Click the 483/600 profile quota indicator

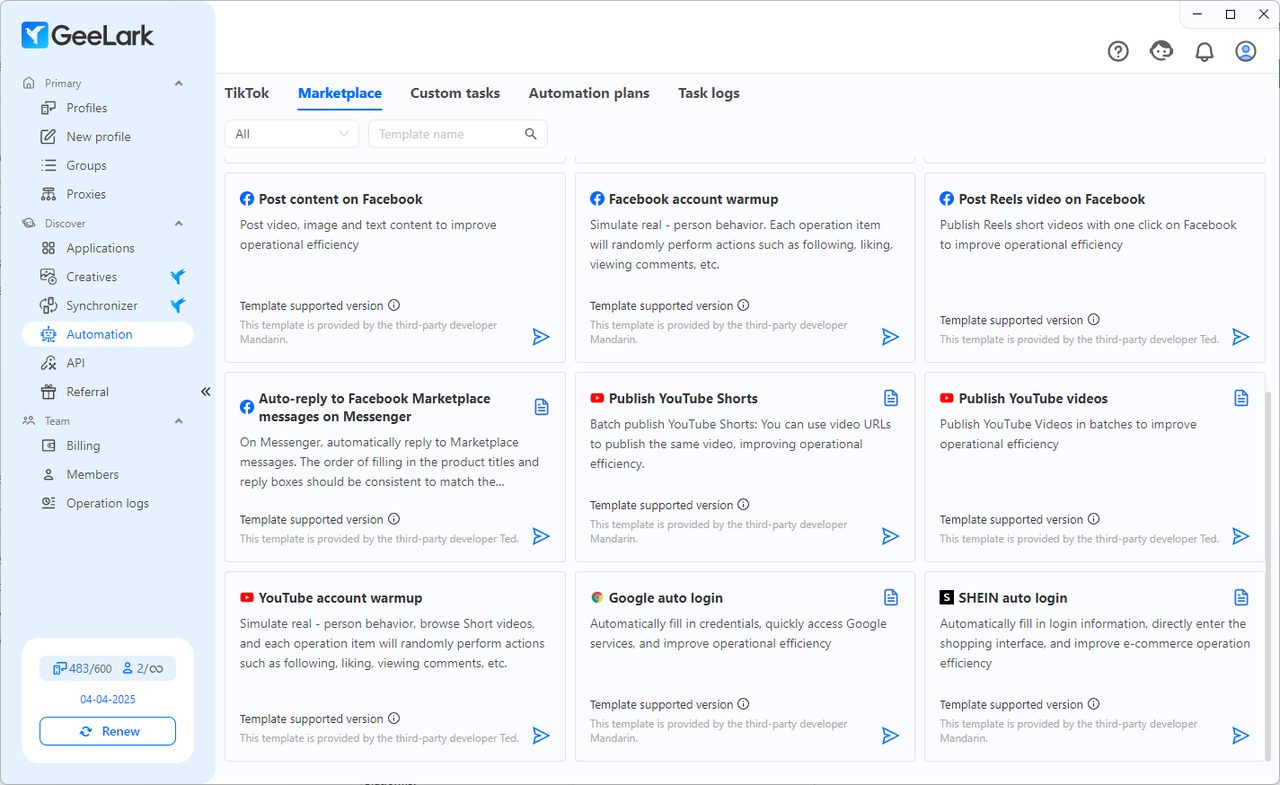[82, 669]
